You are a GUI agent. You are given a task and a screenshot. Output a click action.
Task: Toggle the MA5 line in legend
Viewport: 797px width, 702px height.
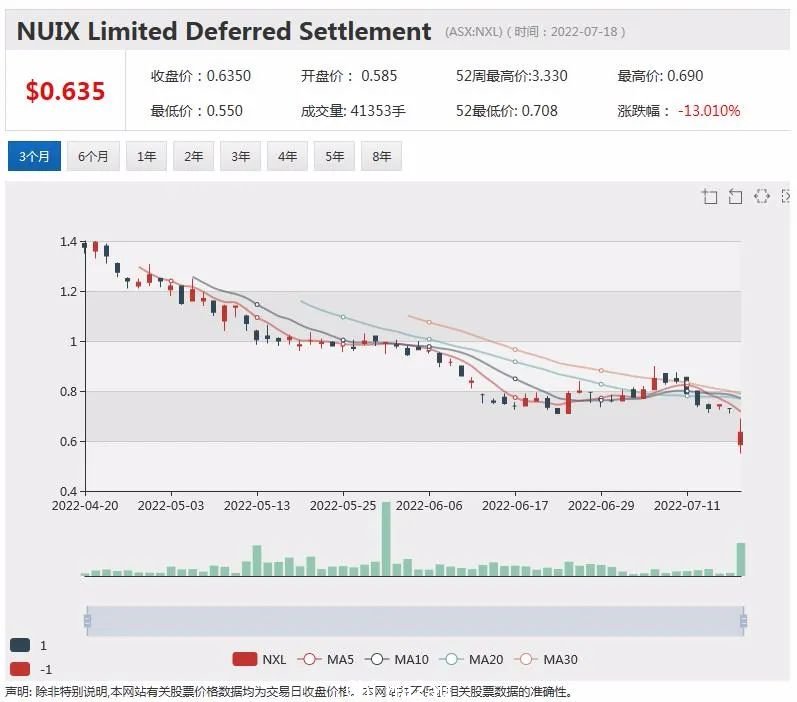click(x=325, y=659)
